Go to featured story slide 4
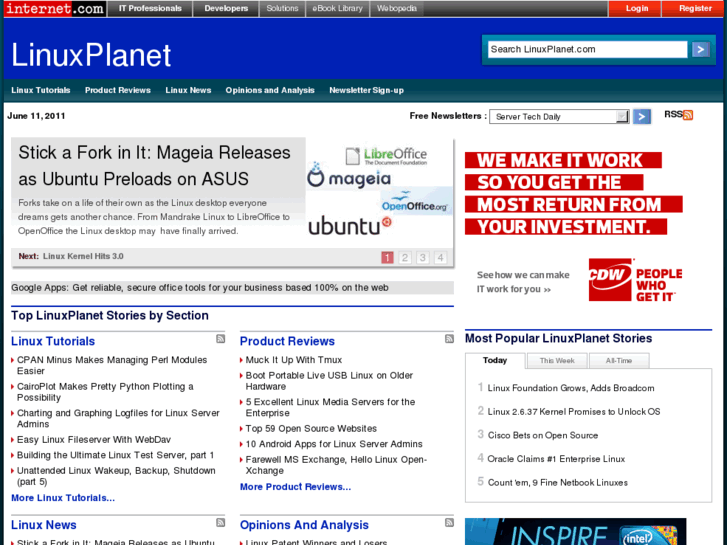 (x=440, y=257)
